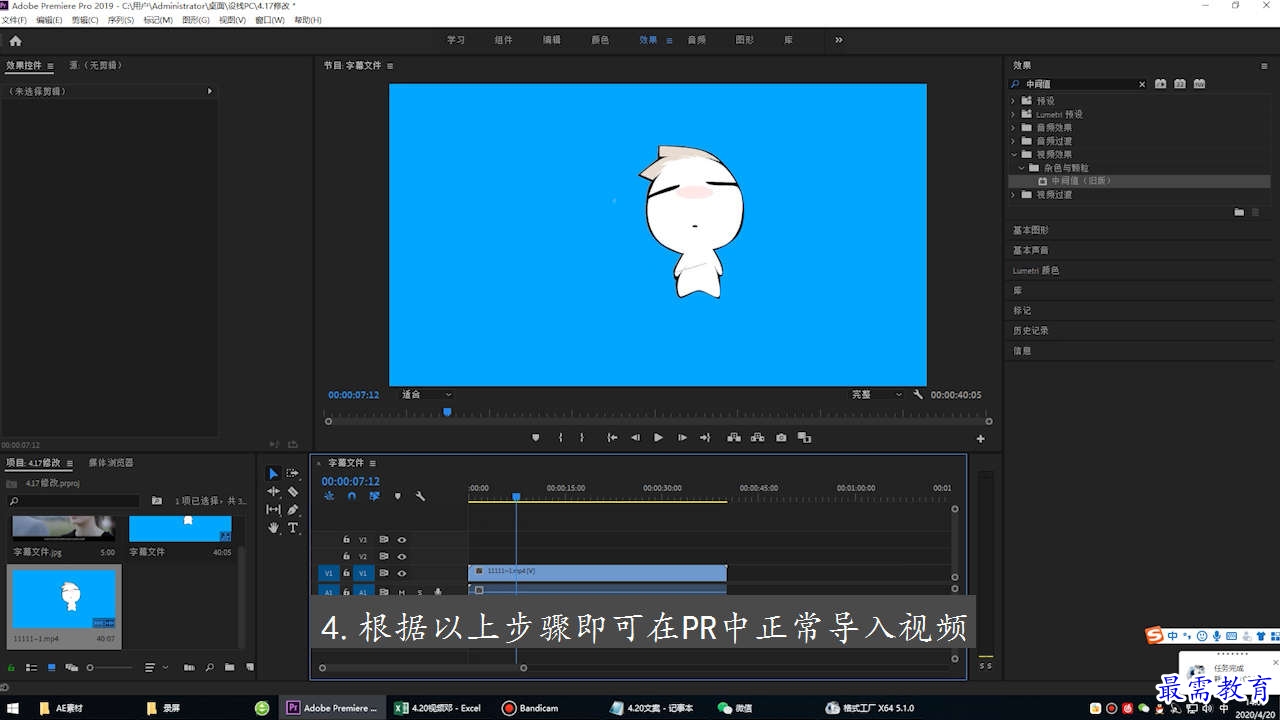Expand the Lumetri 预设 folder
The height and width of the screenshot is (720, 1280).
click(x=1013, y=114)
